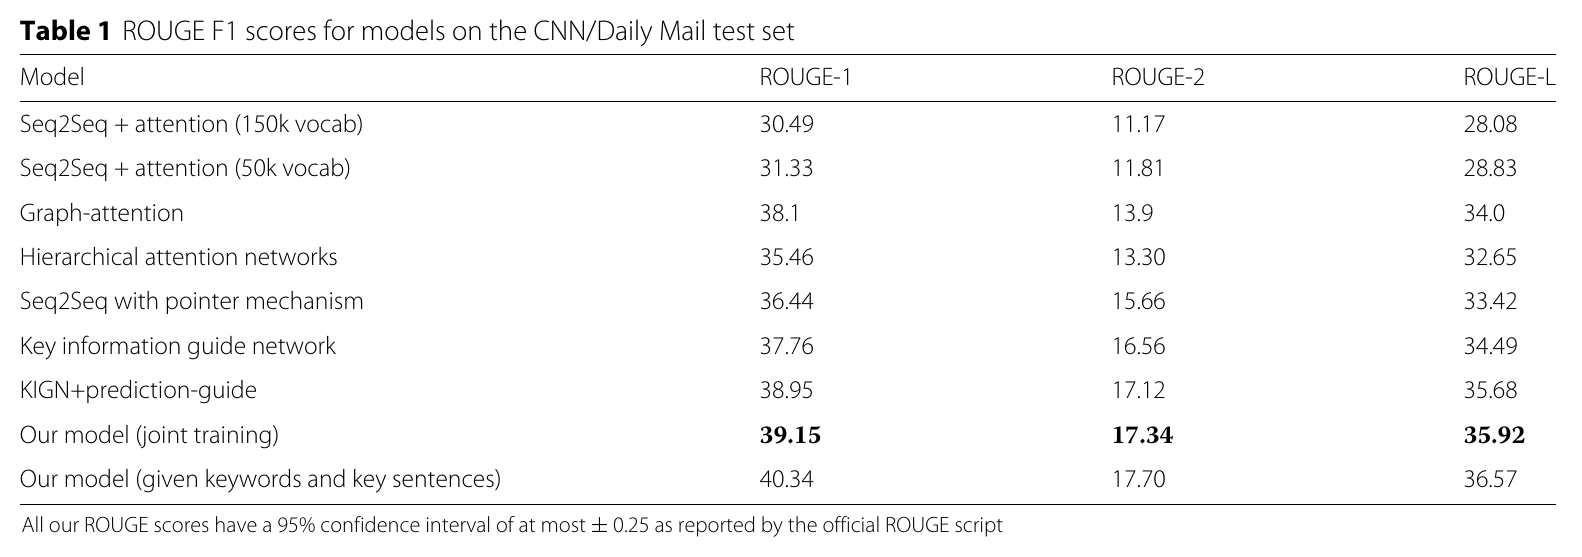The width and height of the screenshot is (1582, 557).
Task: Select Seq2Seq with pointer mechanism row
Action: coord(788,301)
